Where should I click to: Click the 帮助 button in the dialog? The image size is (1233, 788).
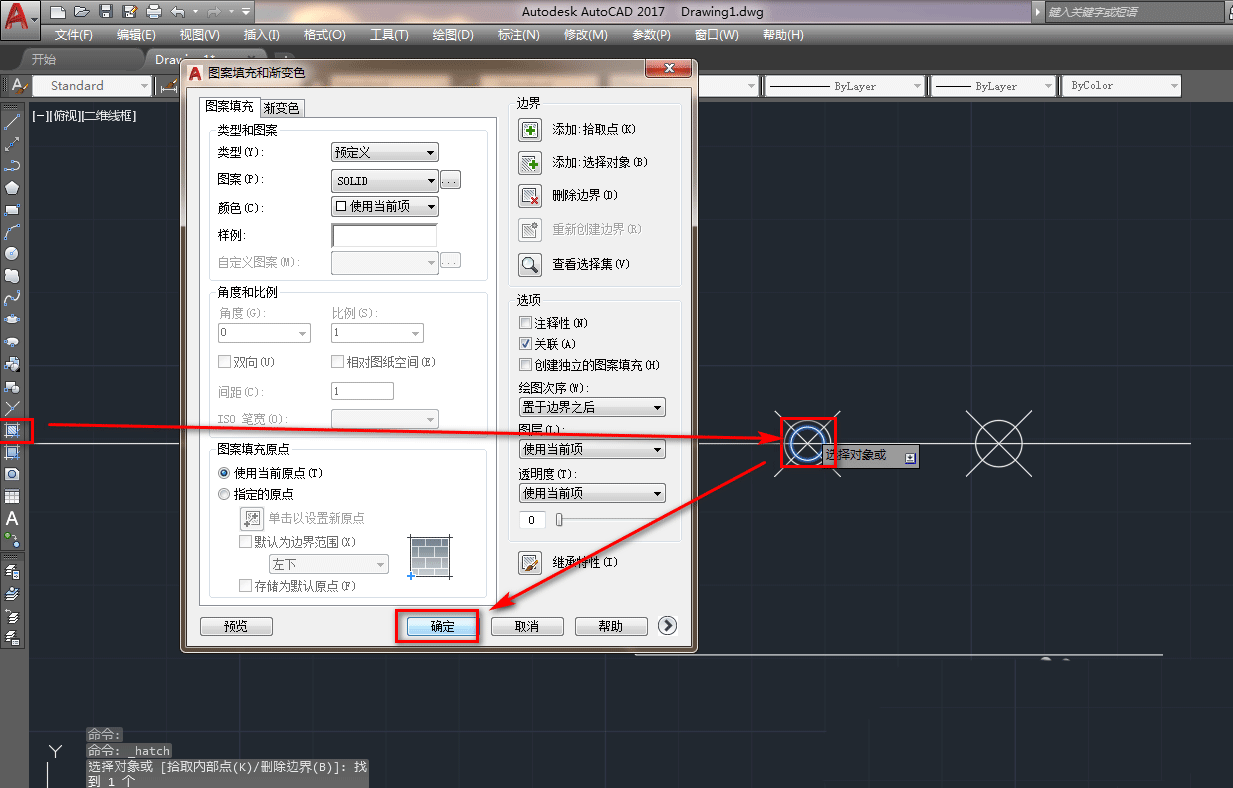click(611, 626)
